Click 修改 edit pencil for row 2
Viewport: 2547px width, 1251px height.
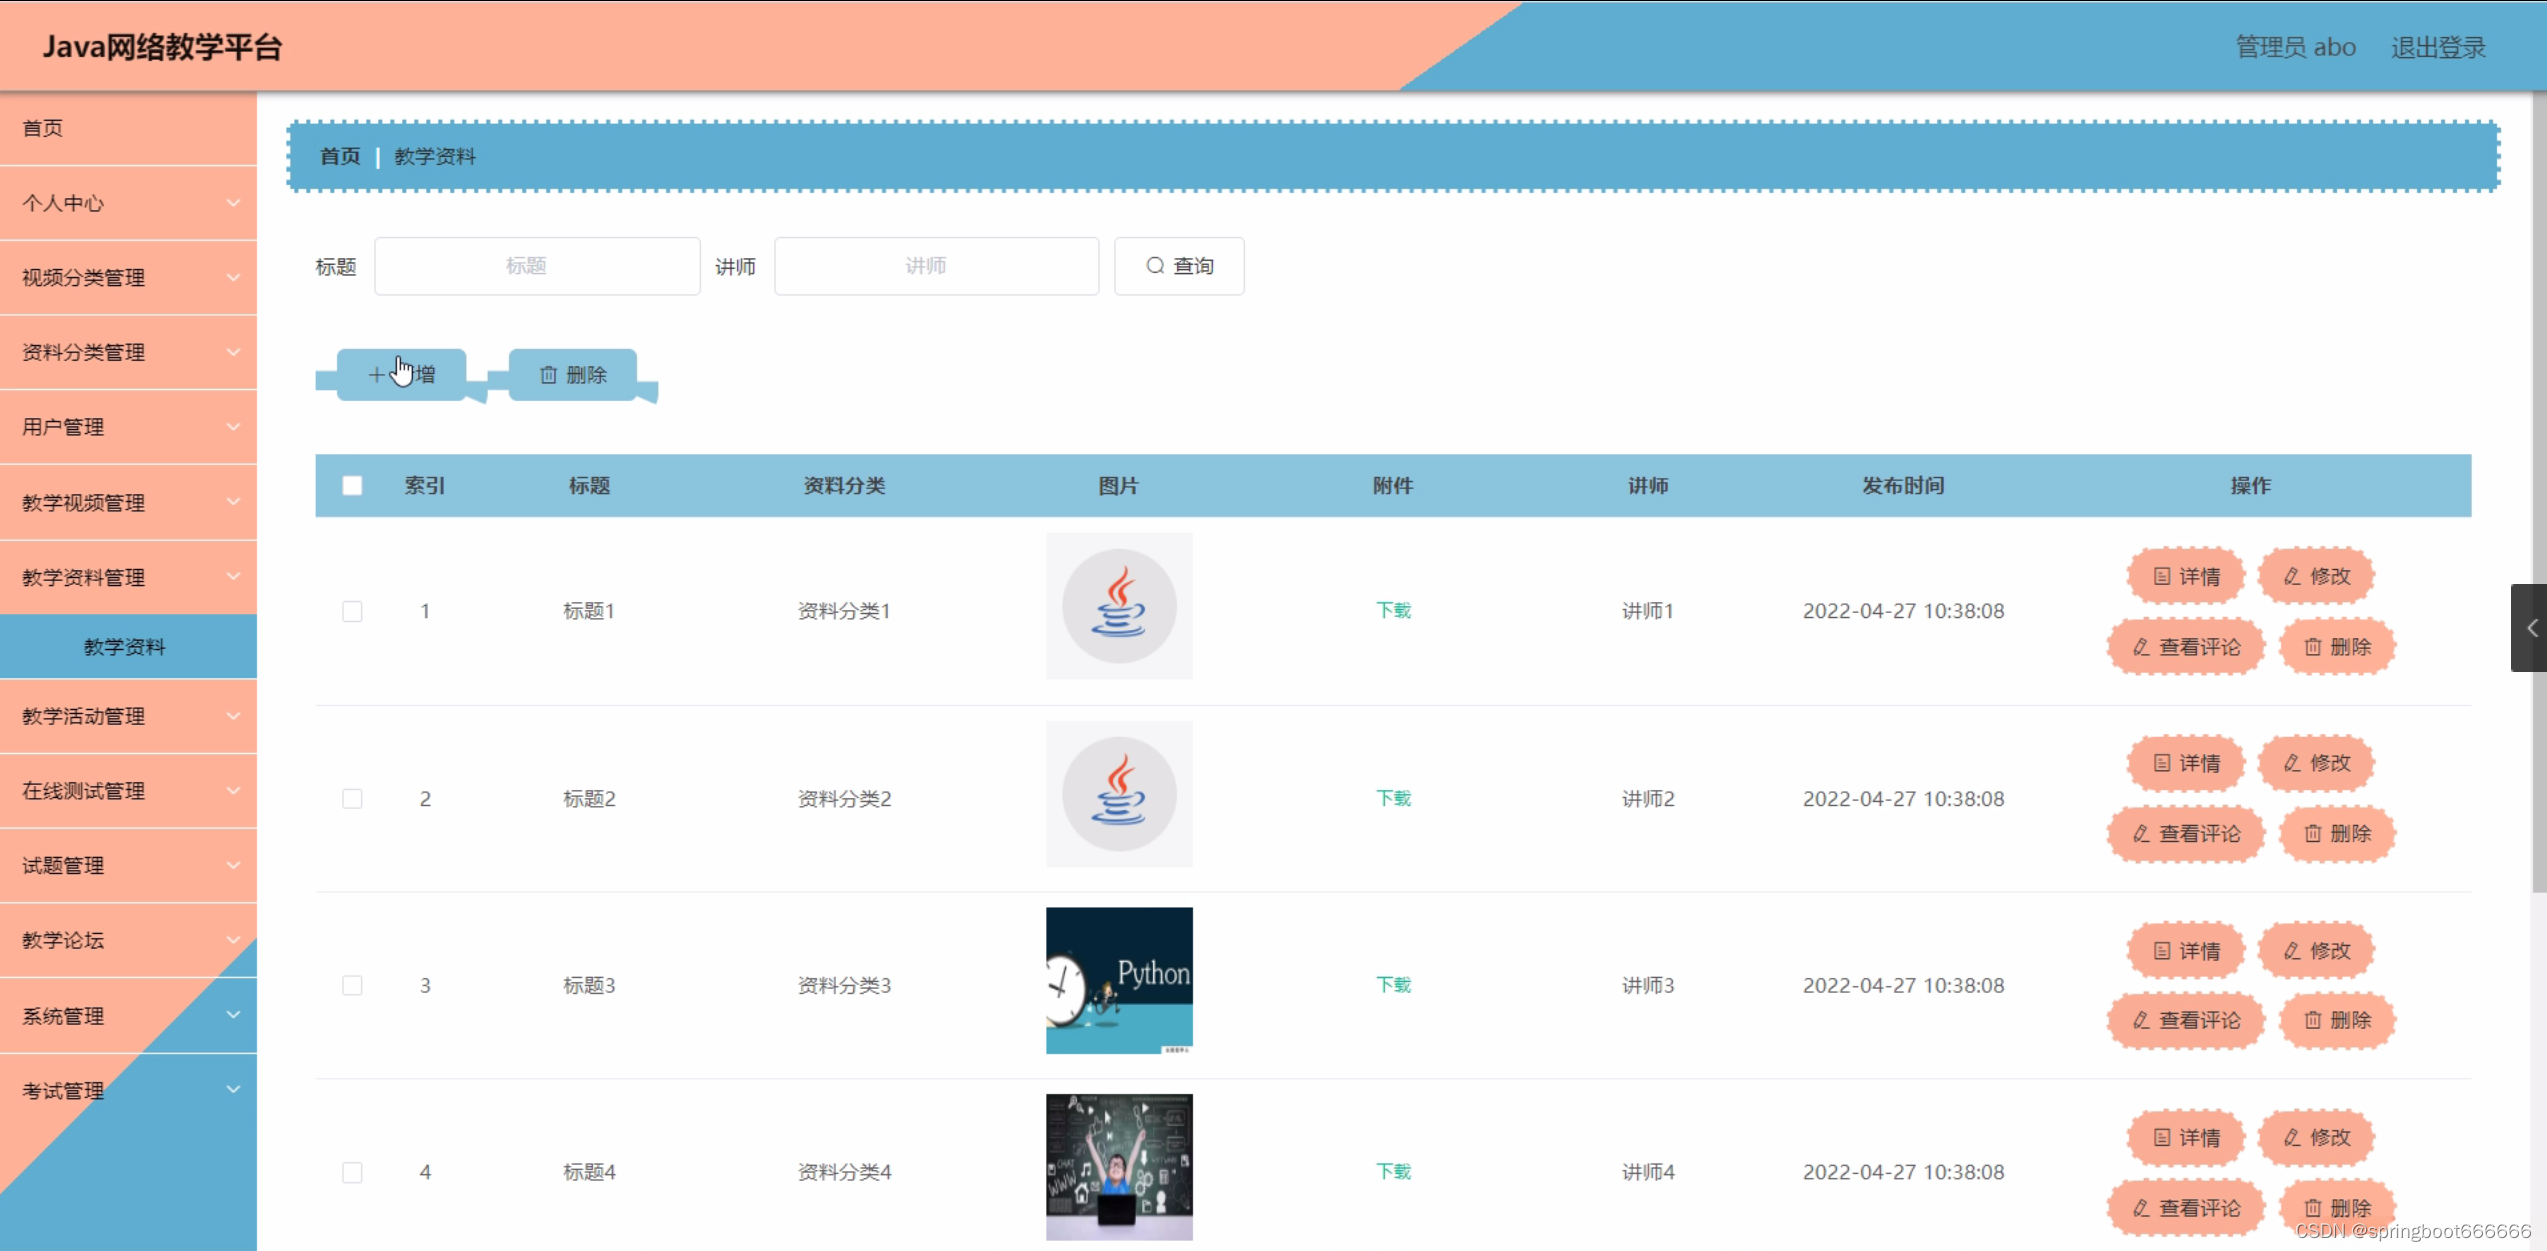[x=2317, y=763]
